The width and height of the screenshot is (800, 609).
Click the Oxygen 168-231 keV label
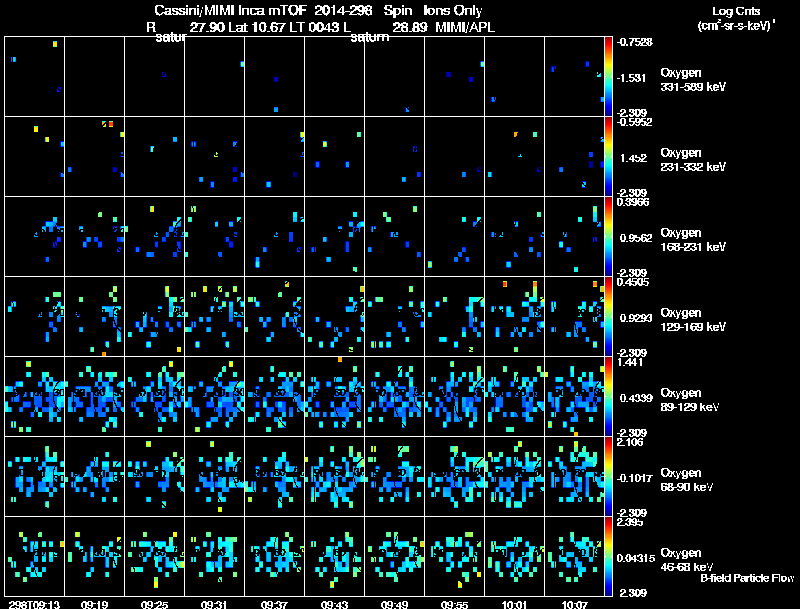click(692, 239)
